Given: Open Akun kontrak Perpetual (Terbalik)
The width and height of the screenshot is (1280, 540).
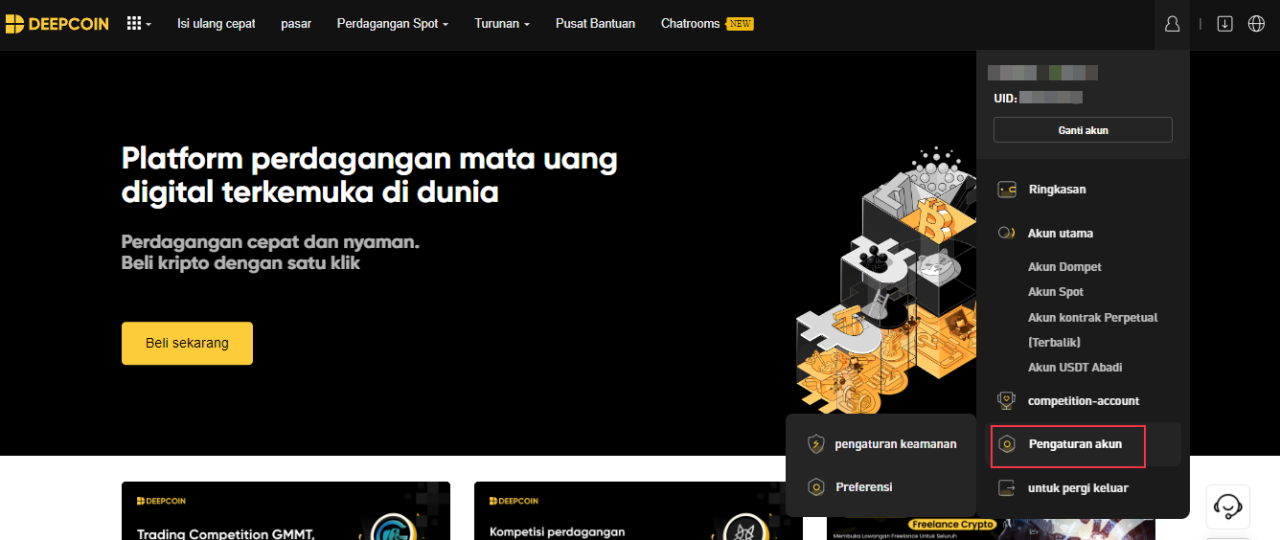Looking at the screenshot, I should (1093, 330).
